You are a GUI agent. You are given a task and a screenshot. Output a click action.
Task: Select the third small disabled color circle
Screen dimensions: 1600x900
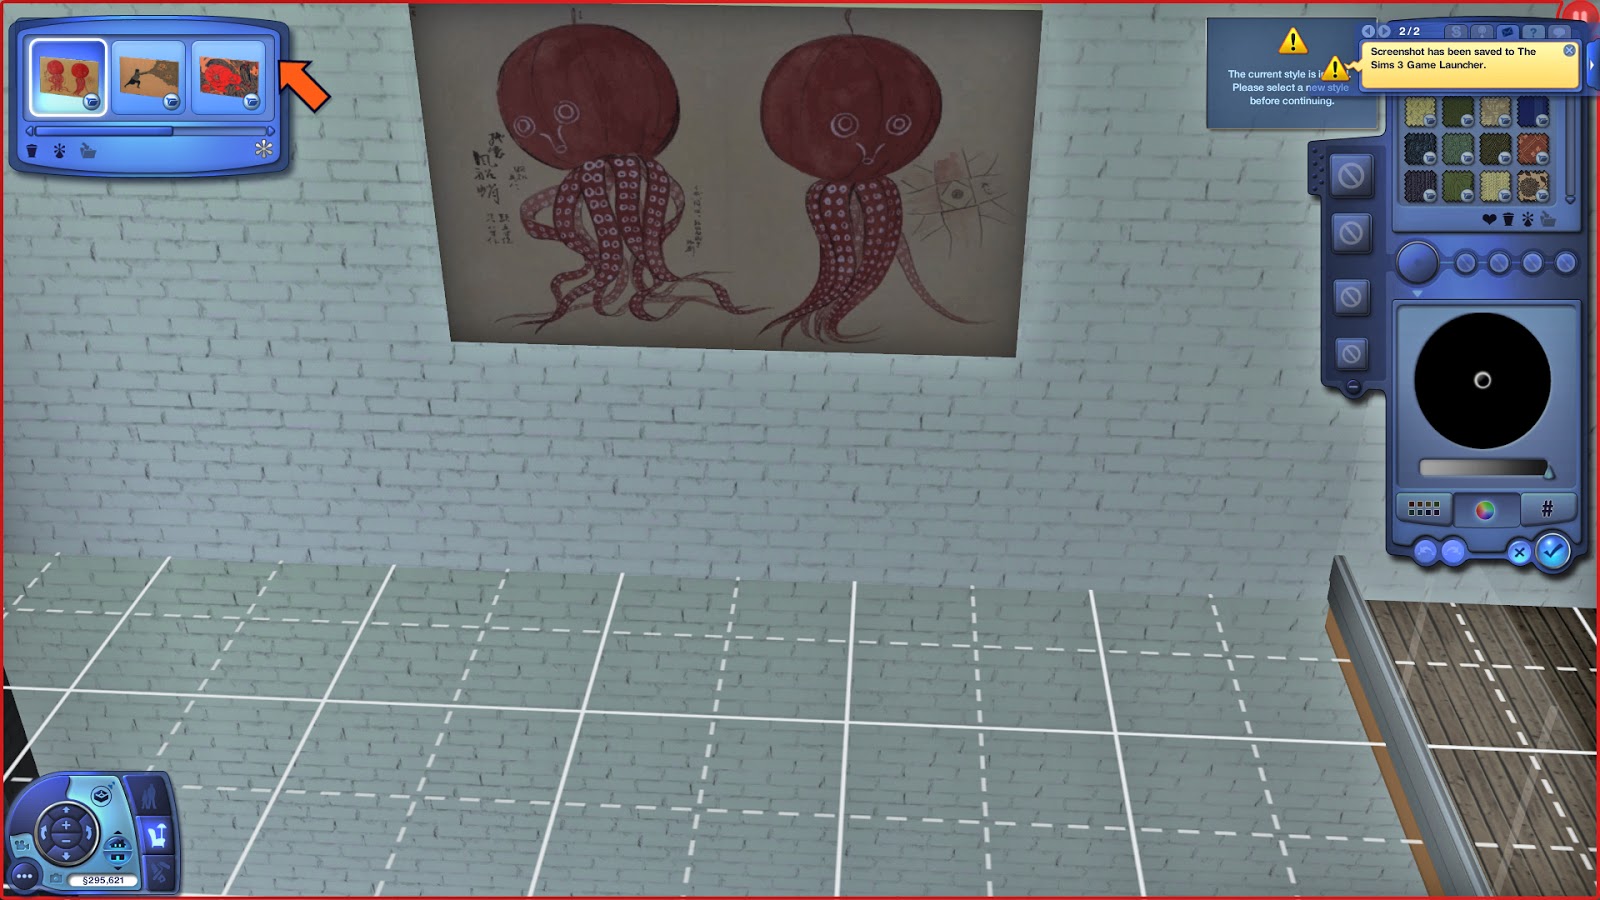1532,262
